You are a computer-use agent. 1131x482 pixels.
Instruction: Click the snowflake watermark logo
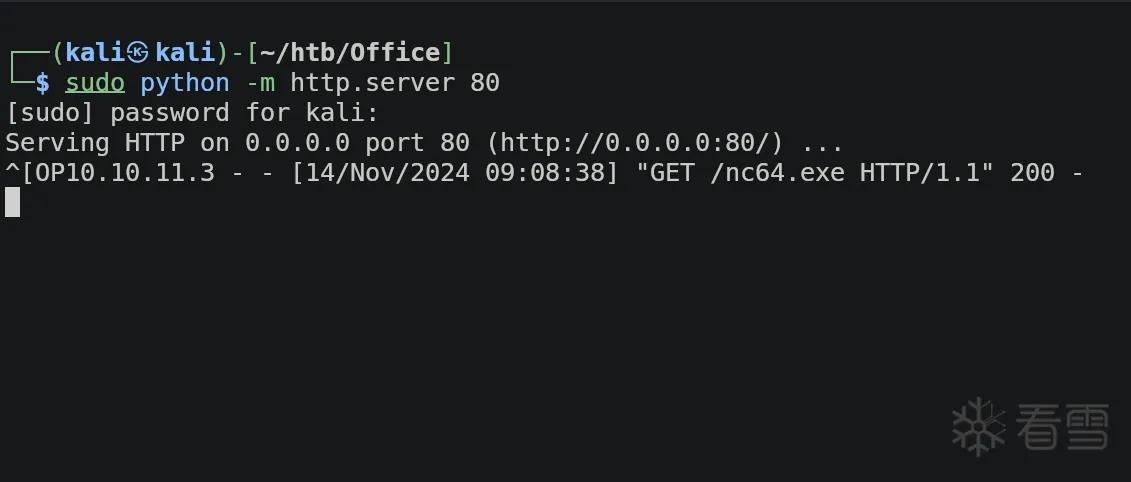coord(979,426)
